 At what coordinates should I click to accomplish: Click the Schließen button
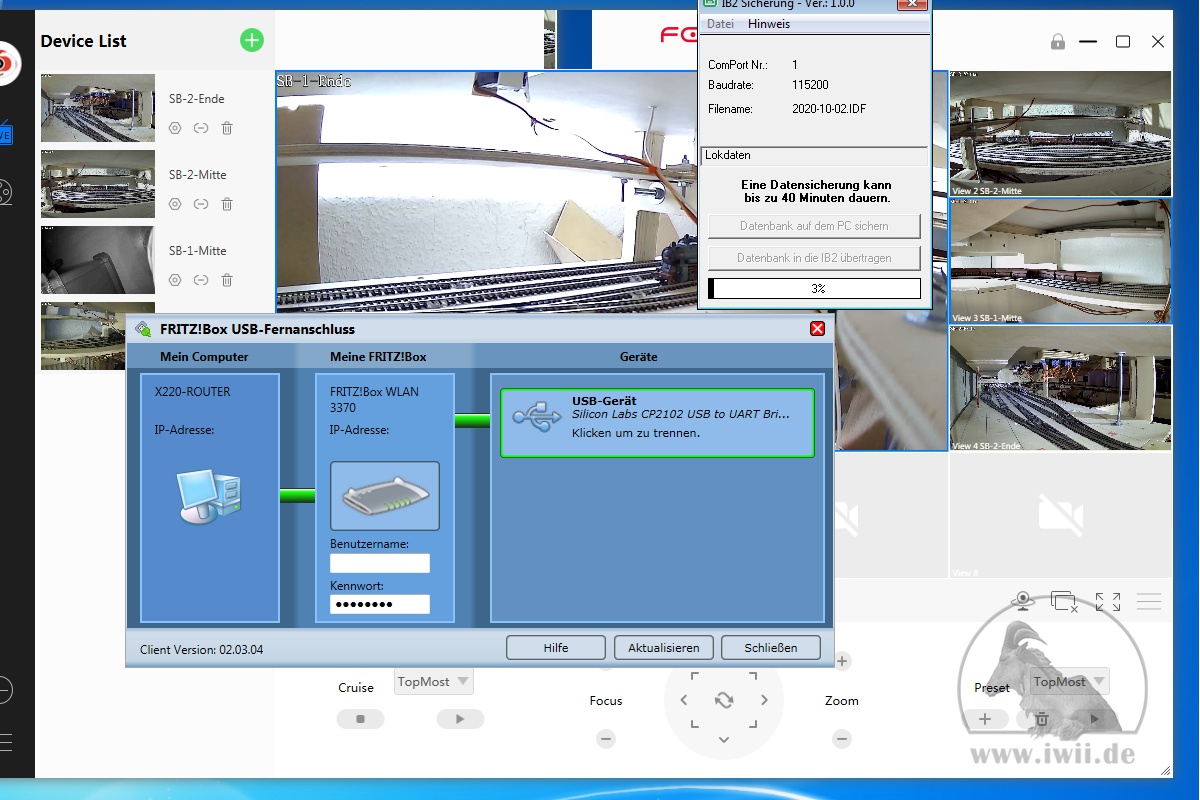click(771, 648)
